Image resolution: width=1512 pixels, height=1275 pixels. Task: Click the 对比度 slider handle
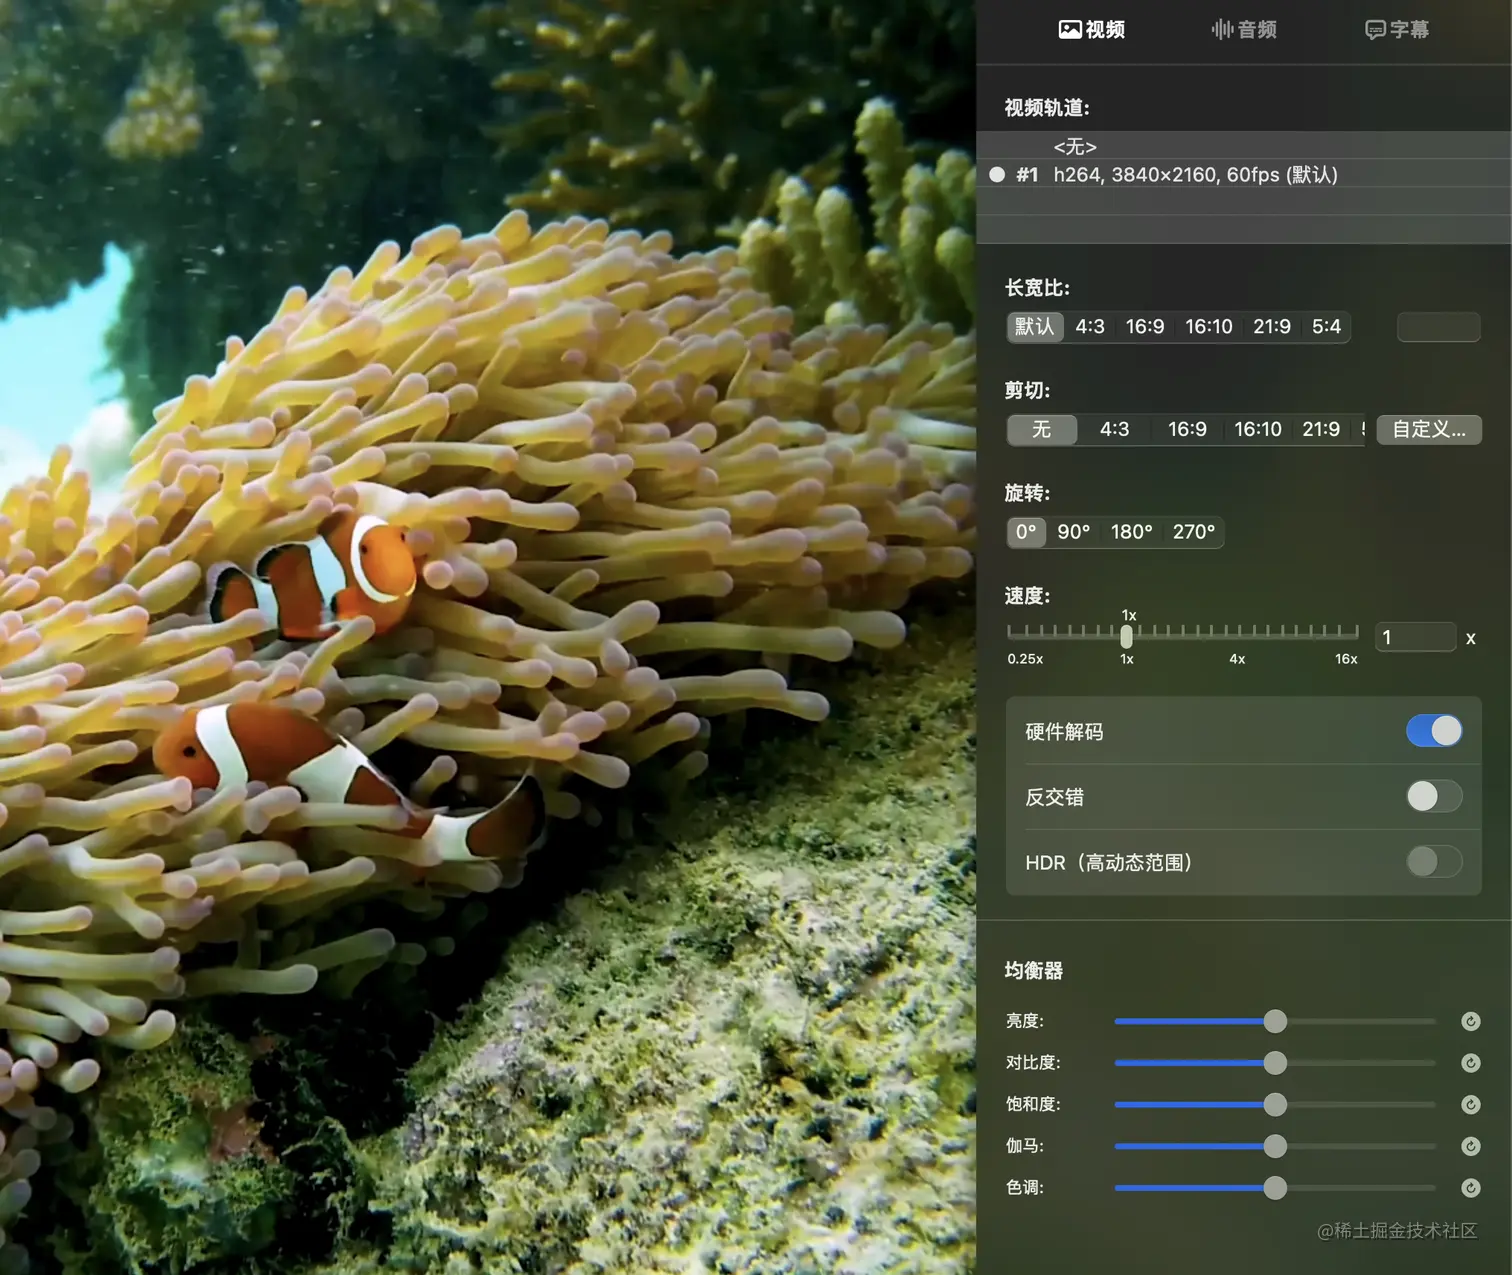pos(1275,1063)
